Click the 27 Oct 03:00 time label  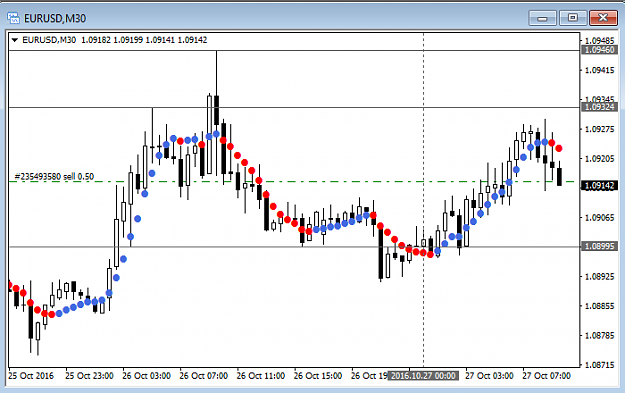(489, 375)
